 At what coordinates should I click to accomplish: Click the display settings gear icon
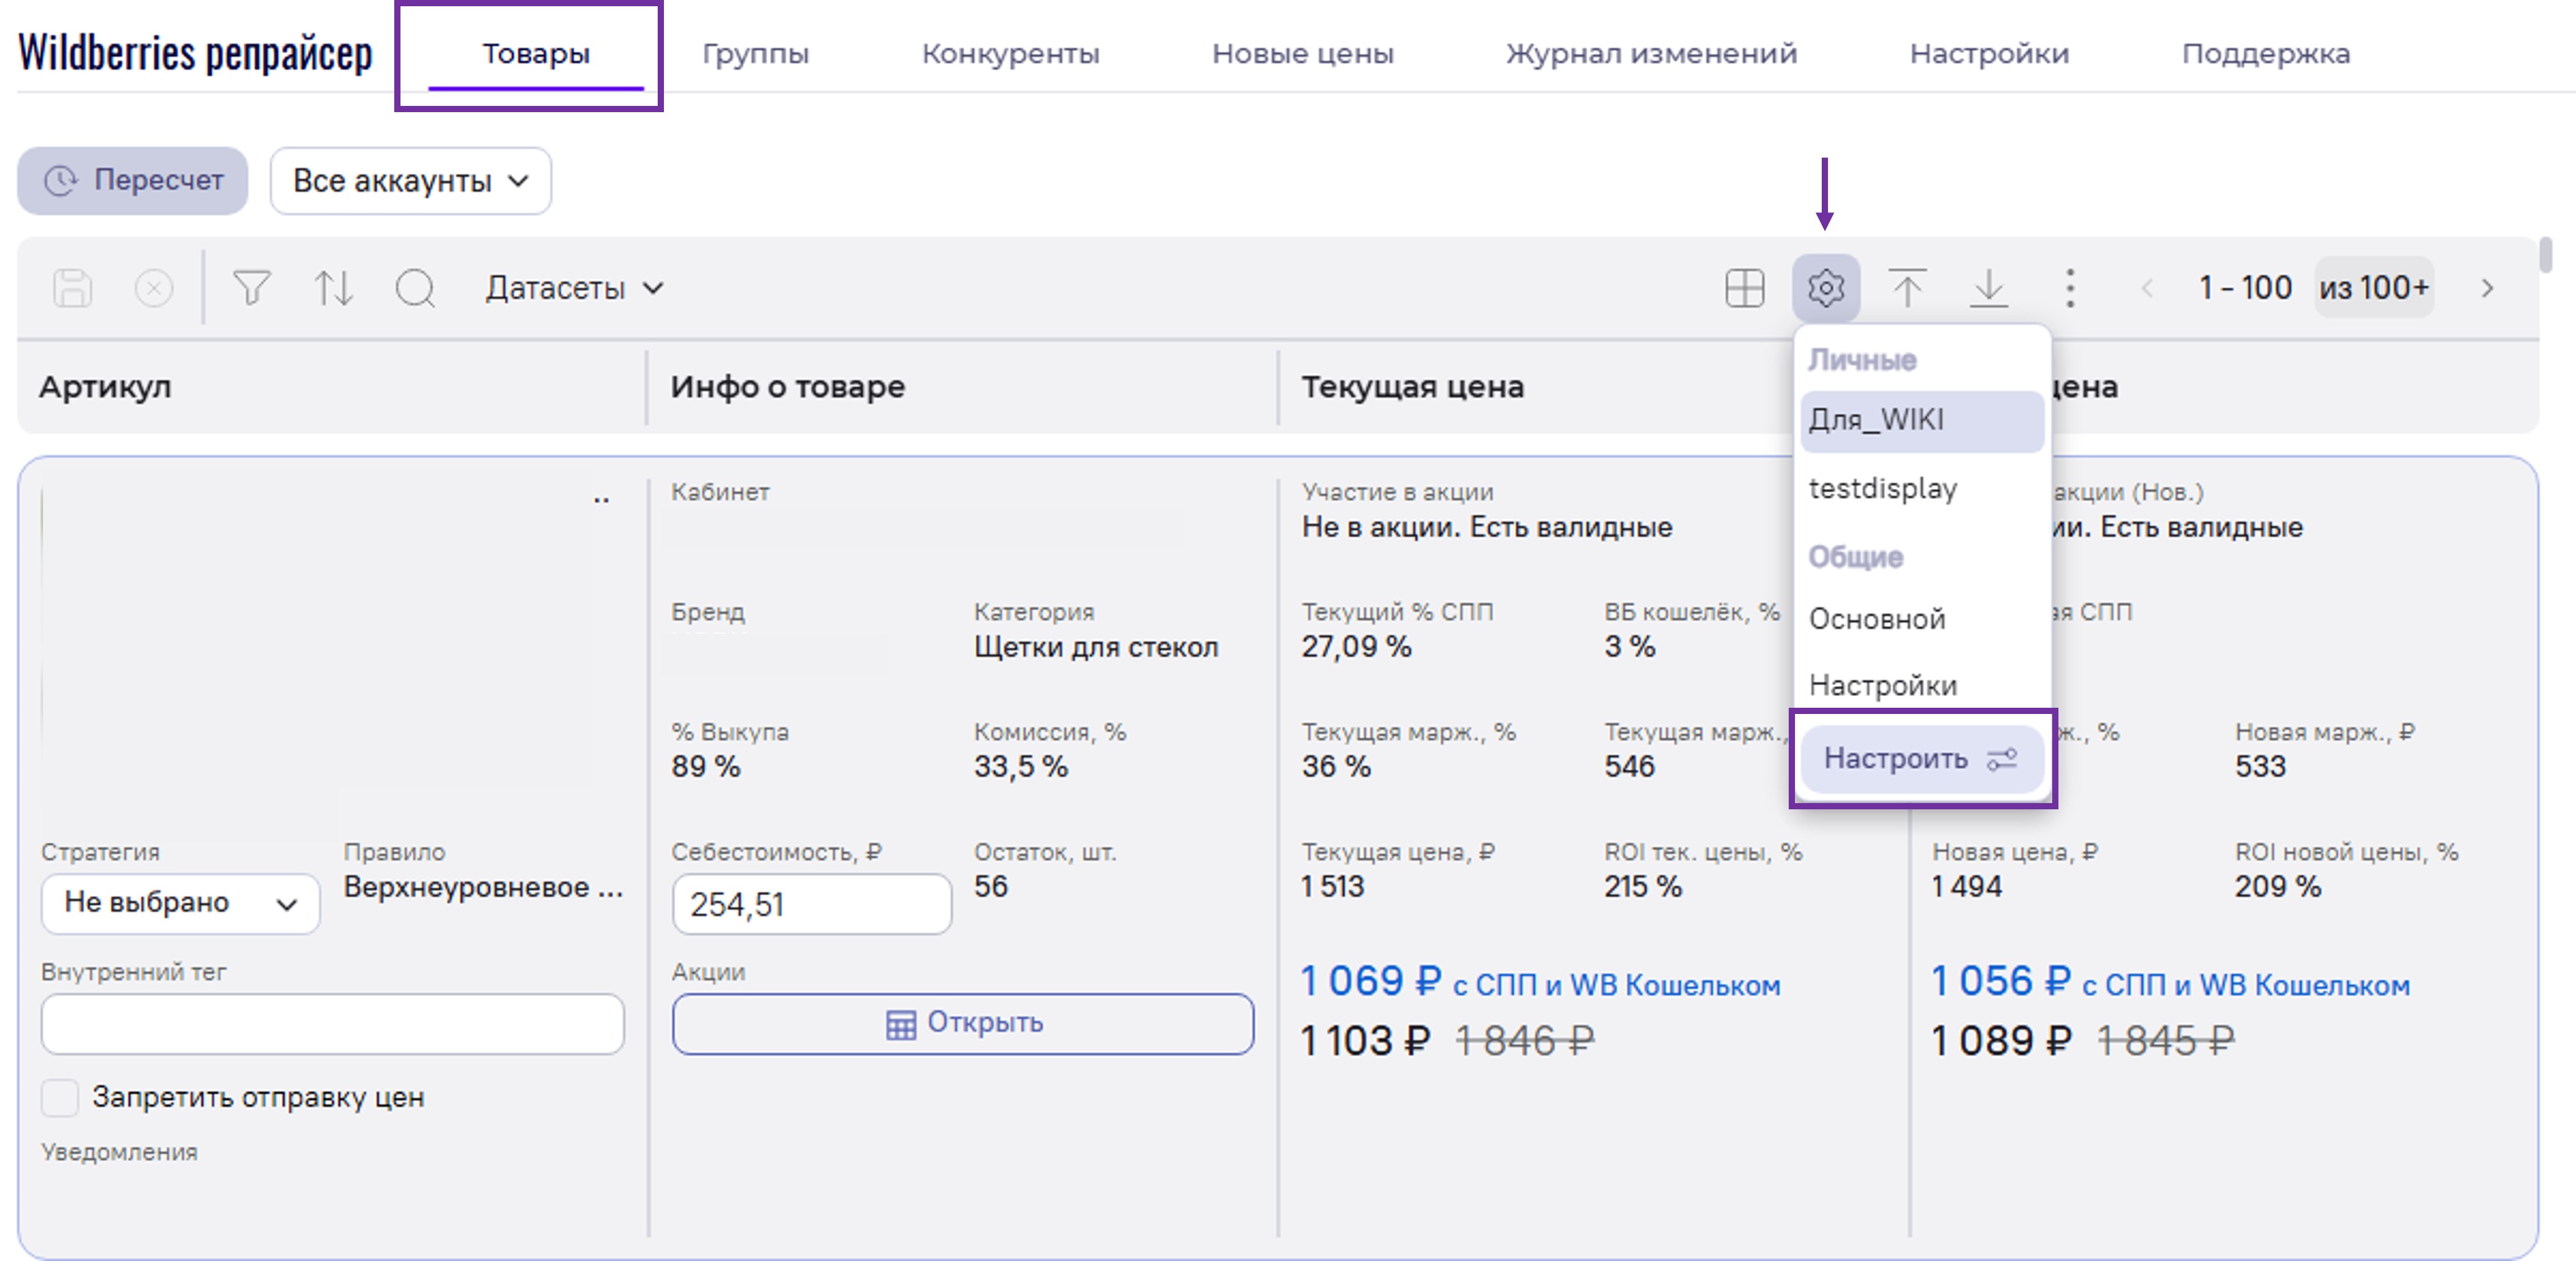[1825, 288]
